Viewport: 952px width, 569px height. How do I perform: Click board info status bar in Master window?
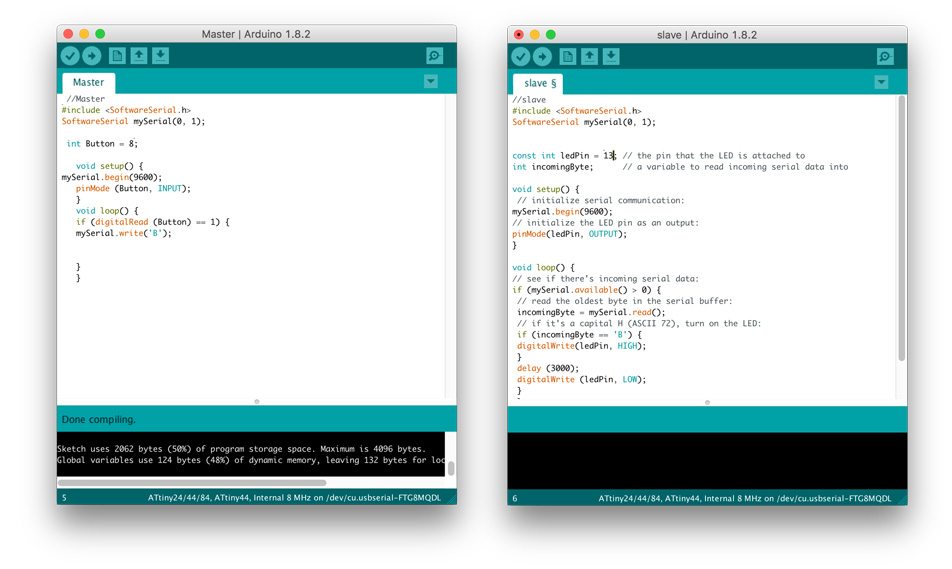coord(294,497)
